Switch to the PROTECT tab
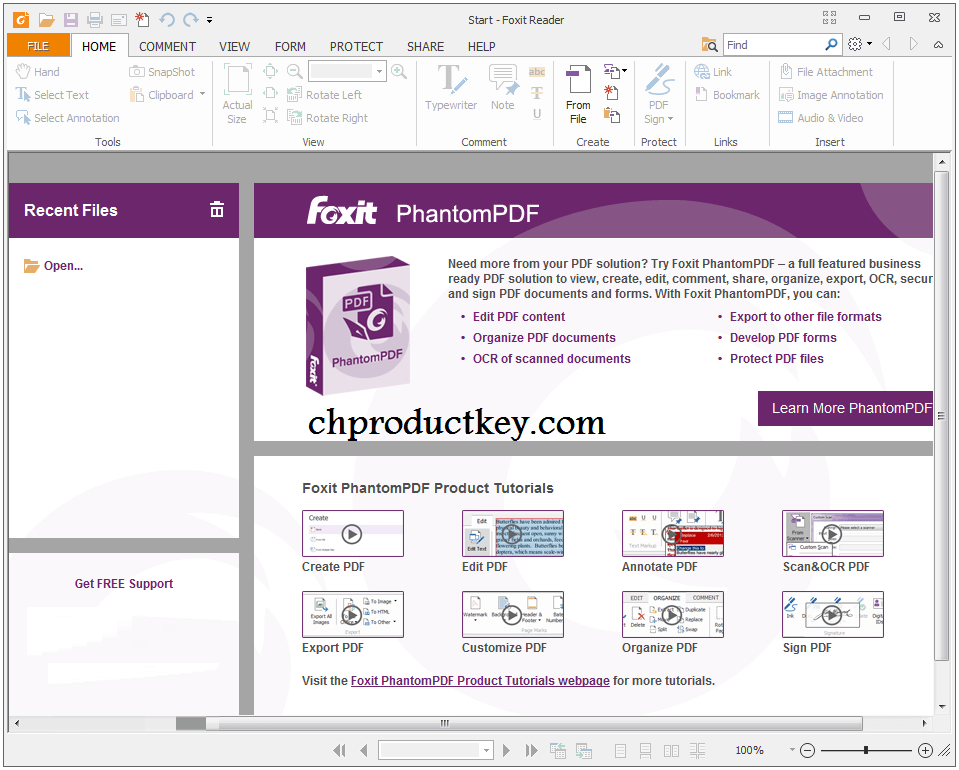The height and width of the screenshot is (770, 959). point(356,46)
